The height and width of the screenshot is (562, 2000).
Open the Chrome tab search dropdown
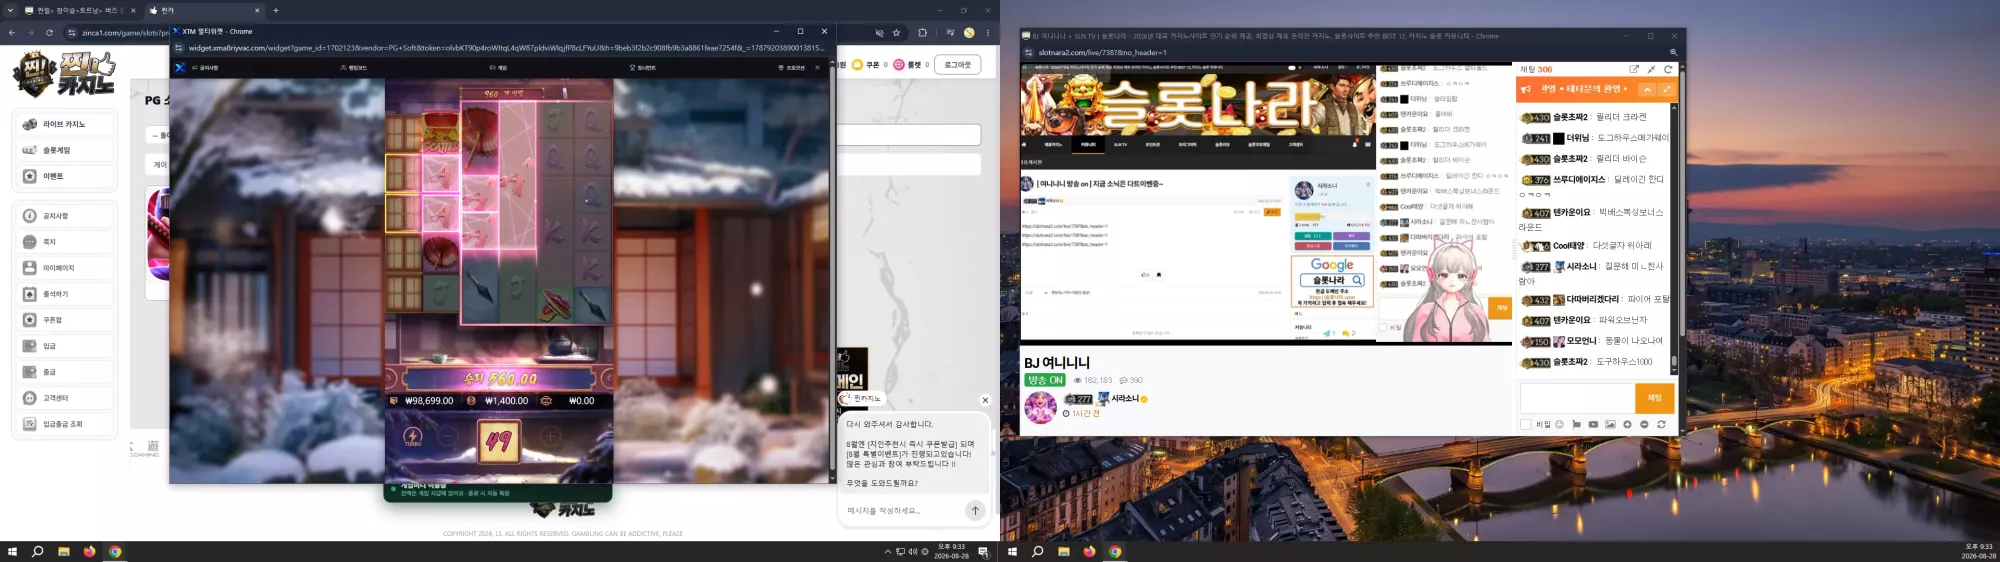[10, 10]
